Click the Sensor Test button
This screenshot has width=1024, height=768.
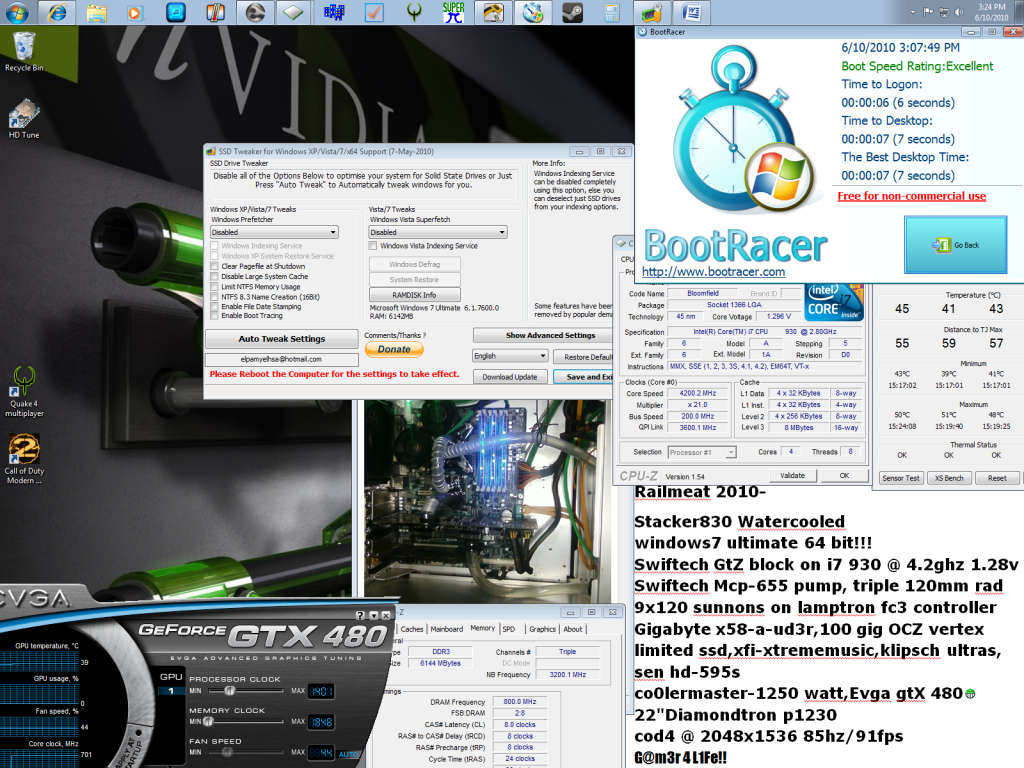(901, 478)
